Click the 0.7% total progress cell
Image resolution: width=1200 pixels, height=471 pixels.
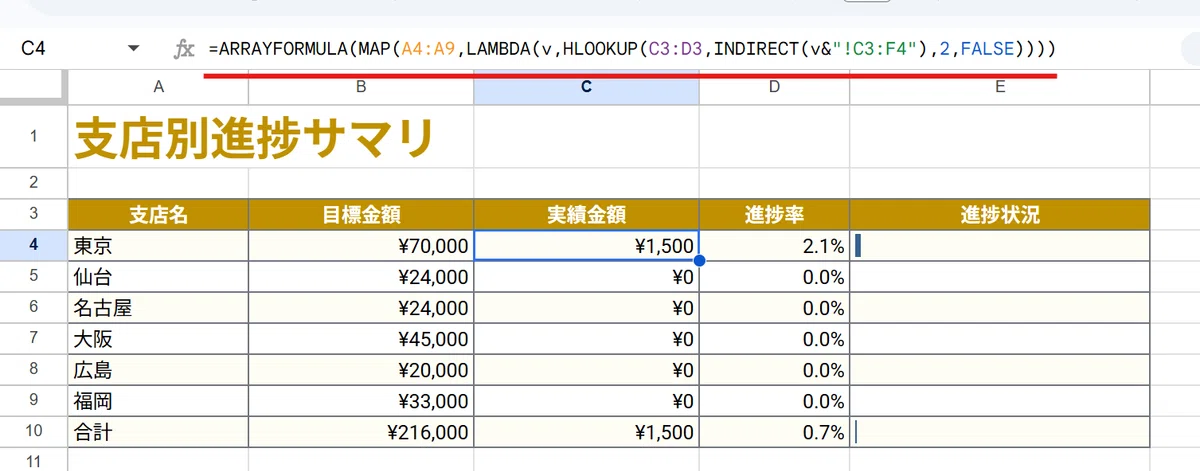tap(775, 432)
